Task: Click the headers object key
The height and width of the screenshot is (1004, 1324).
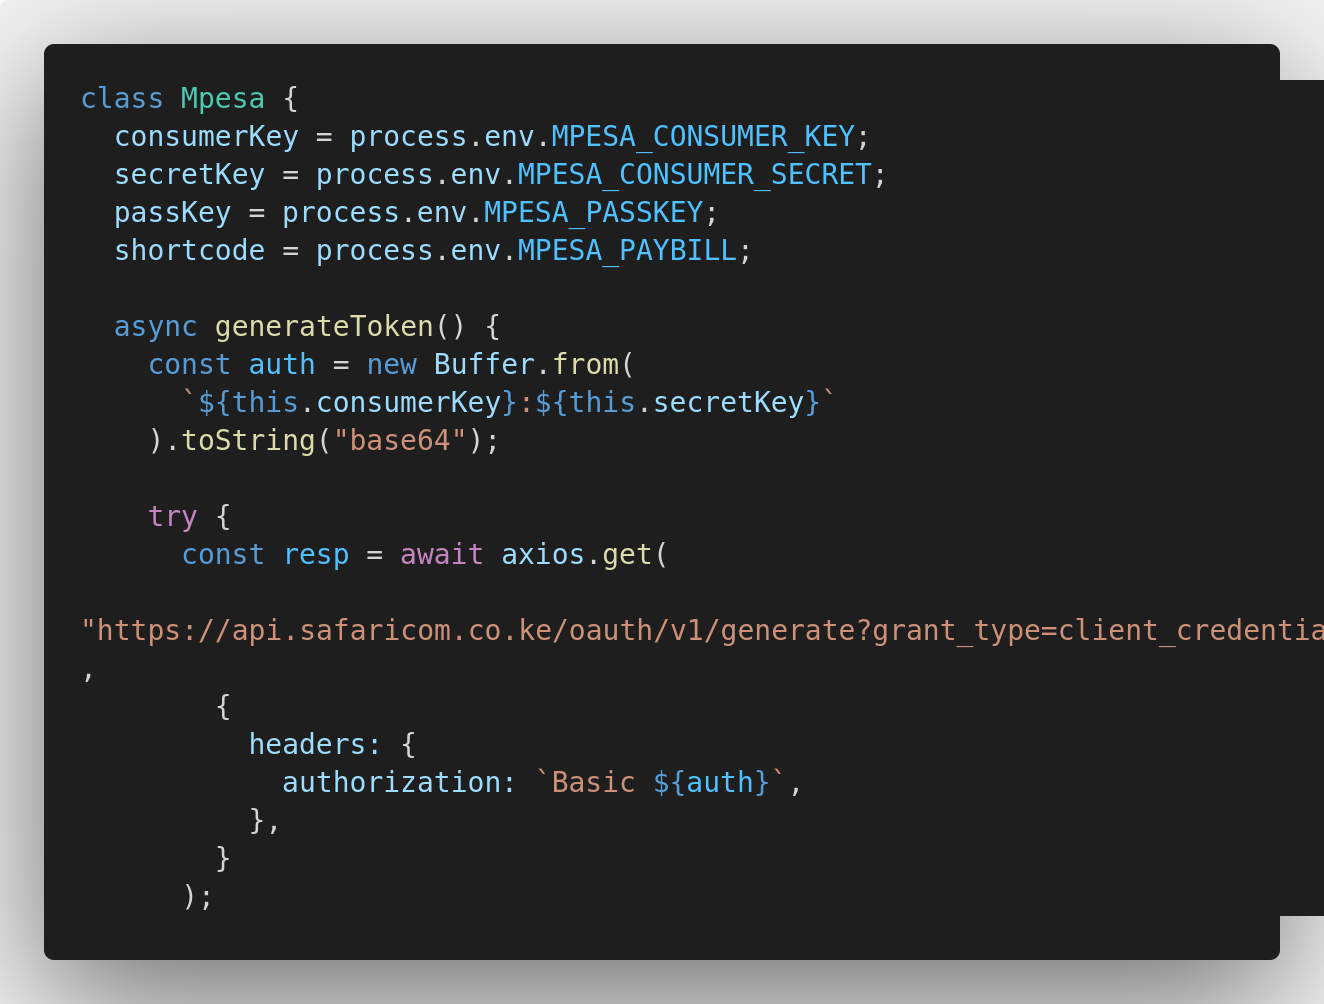Action: 307,745
